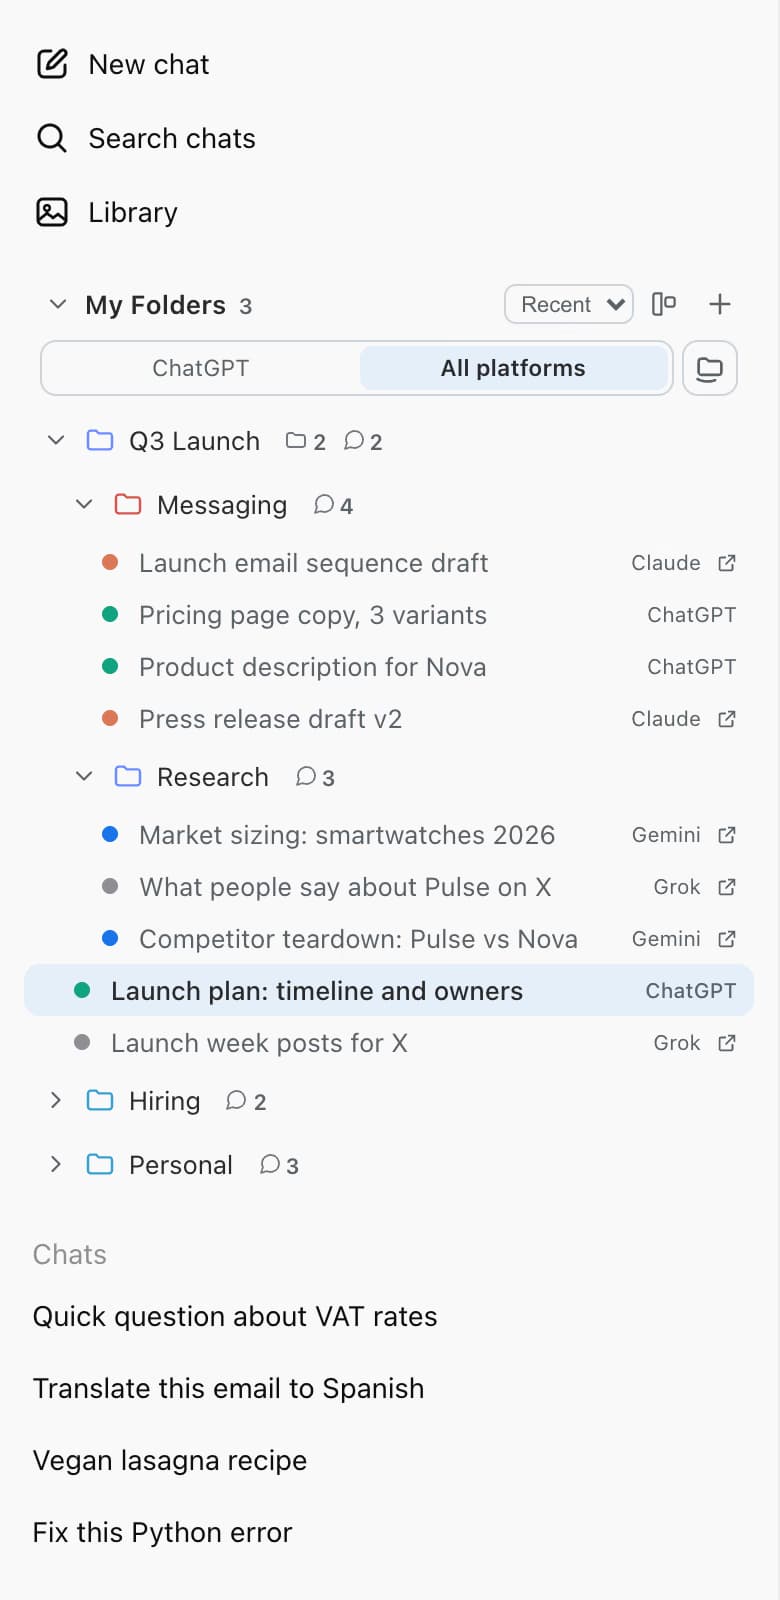Open What people say about Pulse on X
Screen dimensions: 780x1600
pos(345,887)
